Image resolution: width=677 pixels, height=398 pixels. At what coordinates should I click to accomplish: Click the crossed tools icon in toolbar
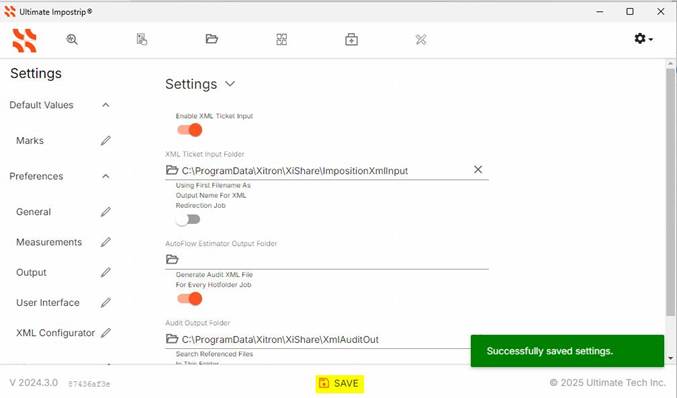pyautogui.click(x=421, y=40)
